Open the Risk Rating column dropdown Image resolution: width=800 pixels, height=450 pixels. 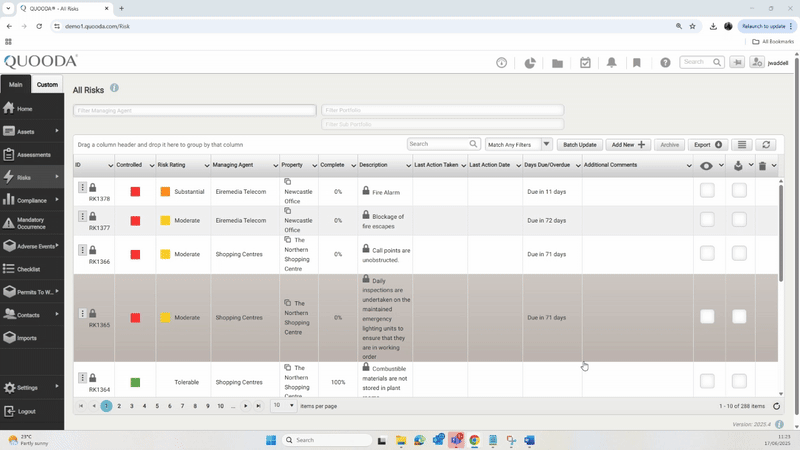(x=207, y=166)
